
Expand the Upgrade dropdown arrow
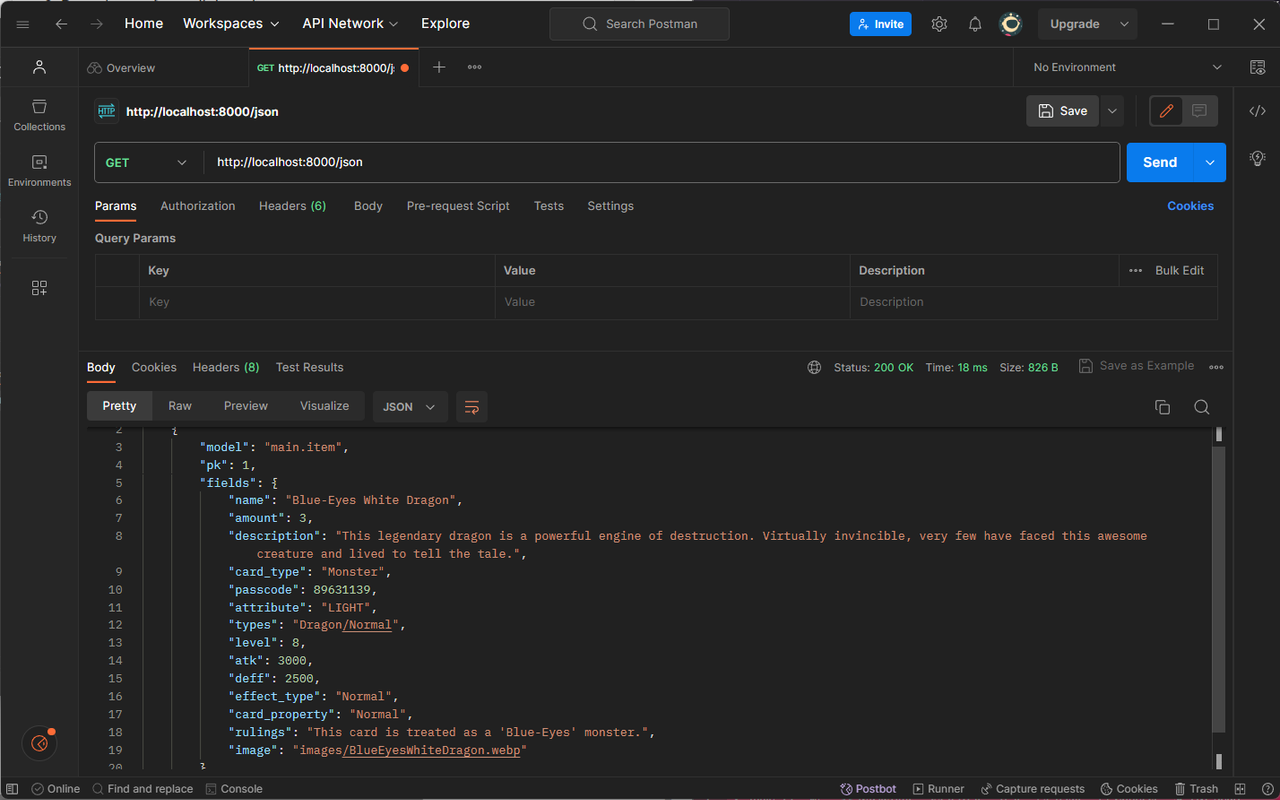(1124, 24)
